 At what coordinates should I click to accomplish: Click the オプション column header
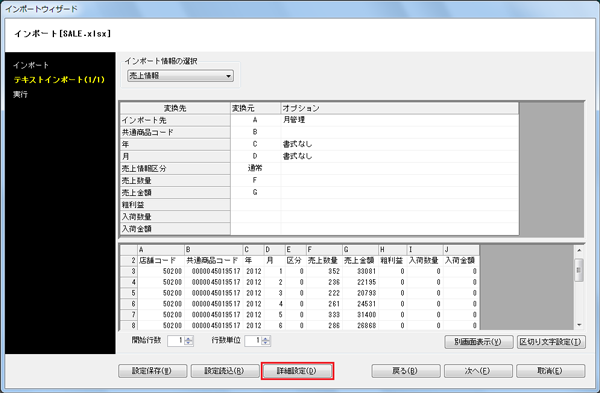pos(399,108)
